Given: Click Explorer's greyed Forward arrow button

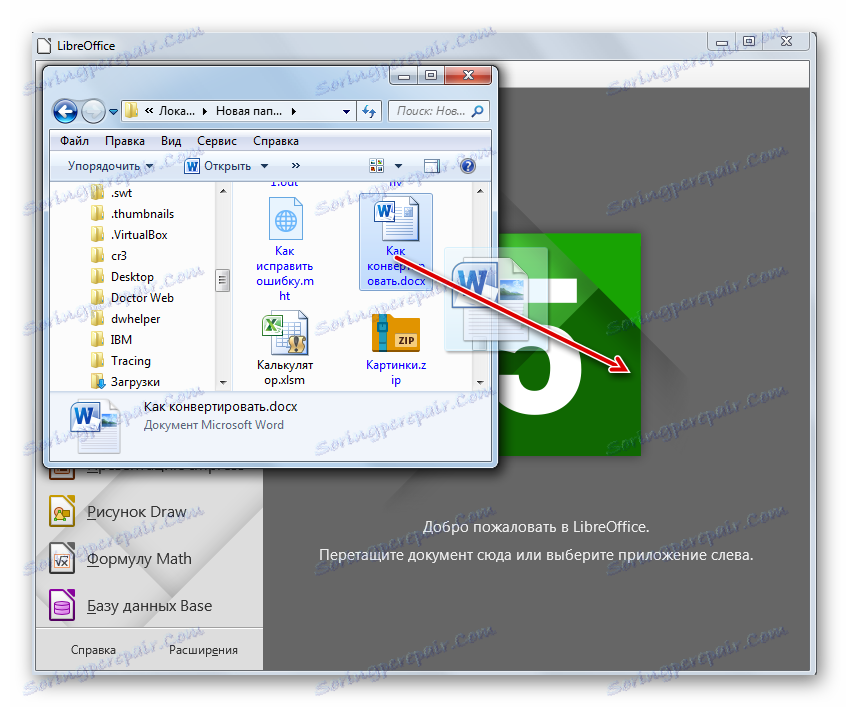Looking at the screenshot, I should pyautogui.click(x=93, y=112).
